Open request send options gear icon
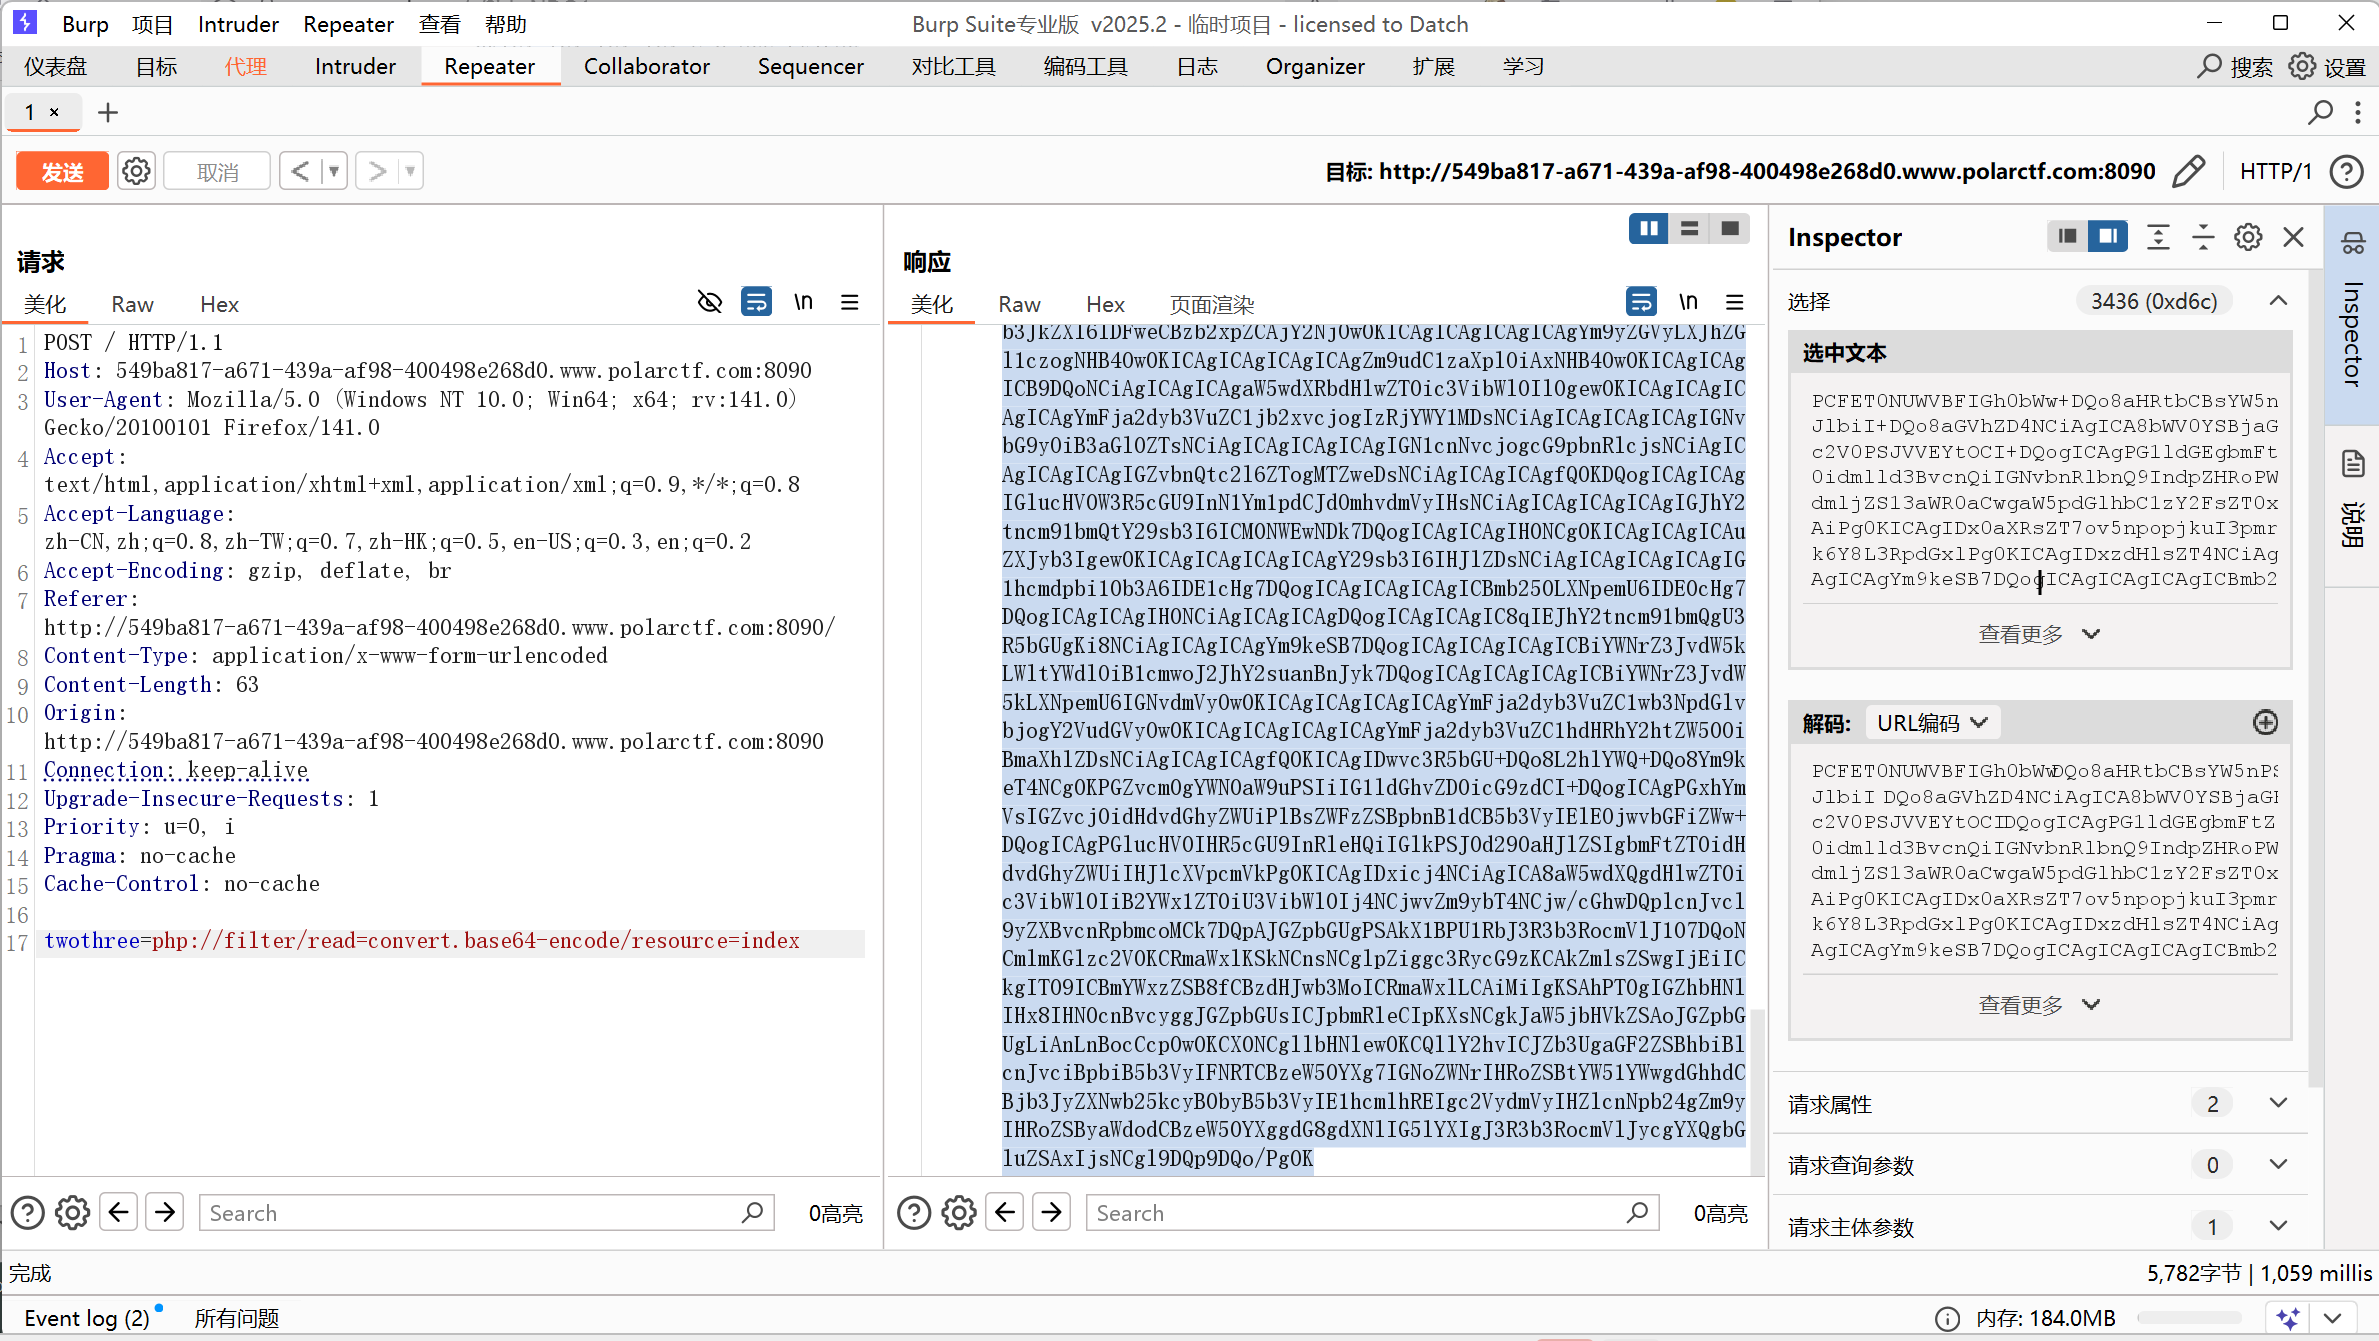 136,171
